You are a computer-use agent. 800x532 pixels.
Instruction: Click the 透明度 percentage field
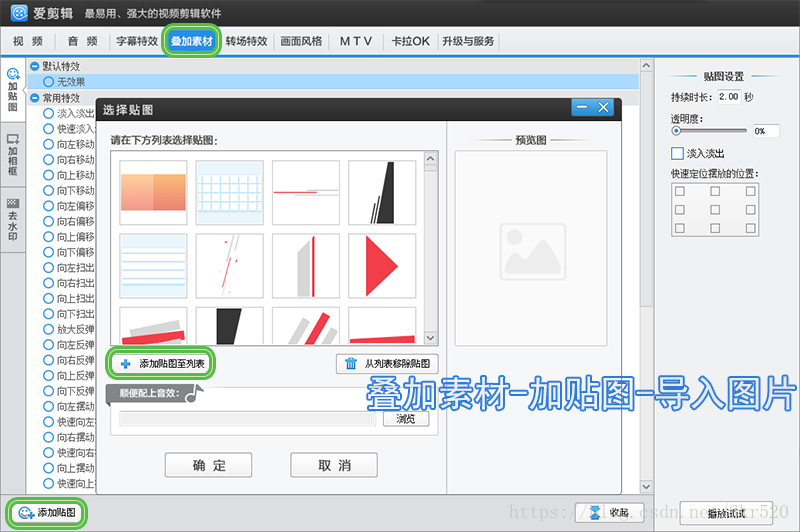tap(766, 131)
